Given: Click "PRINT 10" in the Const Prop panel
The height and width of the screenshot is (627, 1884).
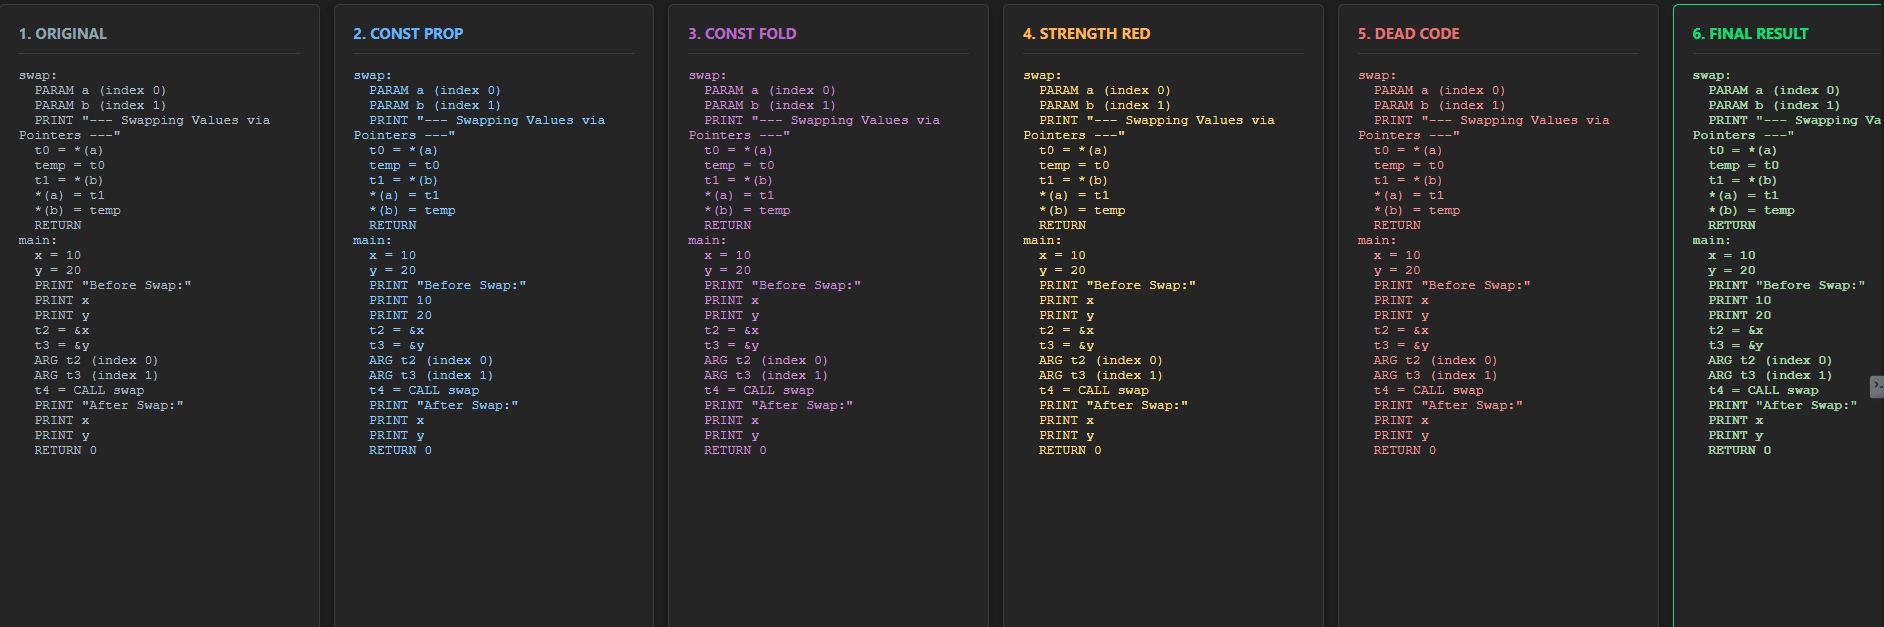Looking at the screenshot, I should (400, 300).
